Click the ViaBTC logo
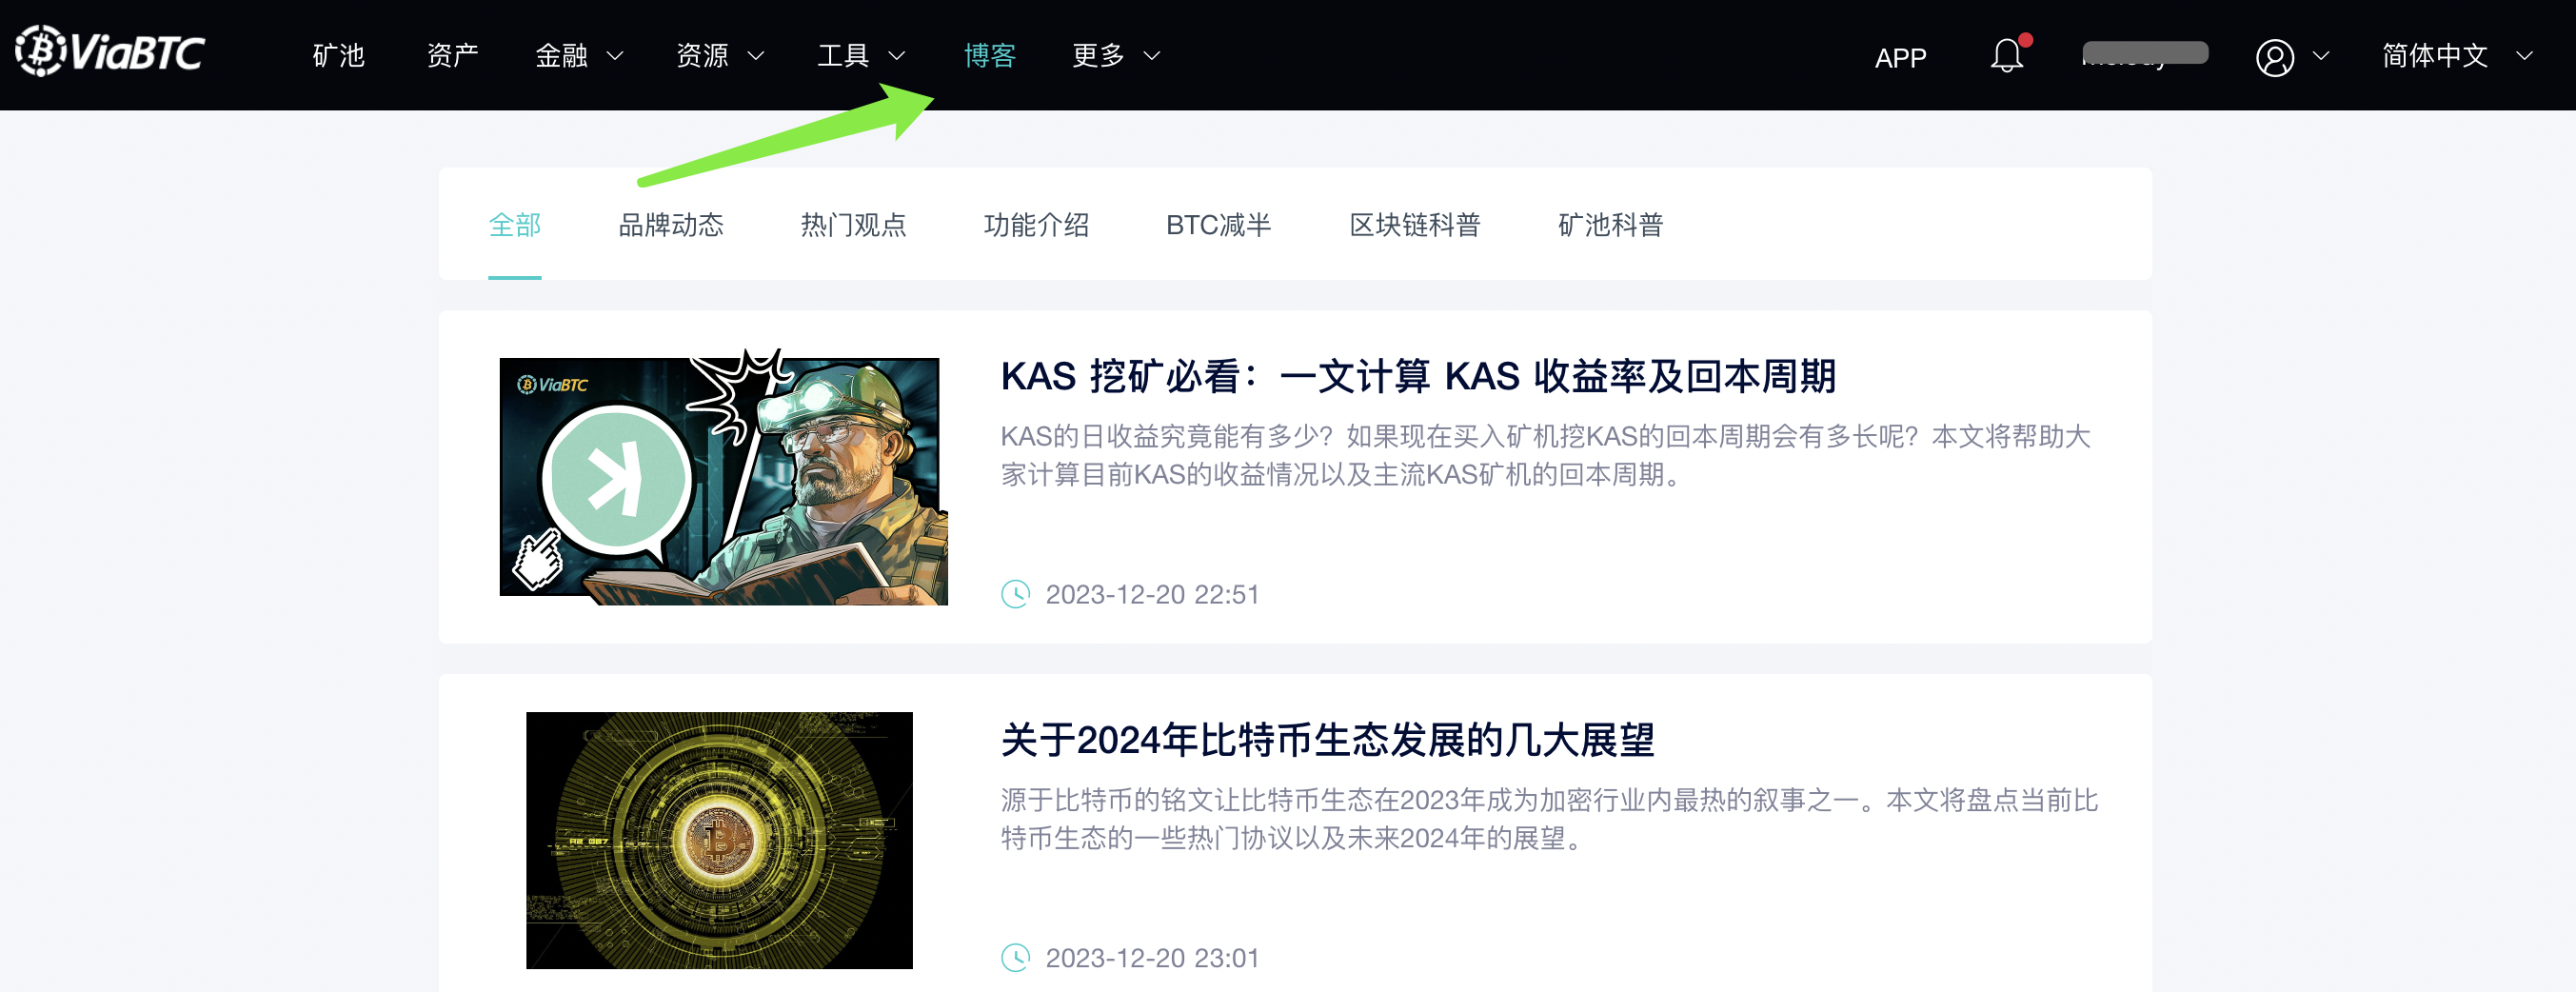The width and height of the screenshot is (2576, 992). 110,51
